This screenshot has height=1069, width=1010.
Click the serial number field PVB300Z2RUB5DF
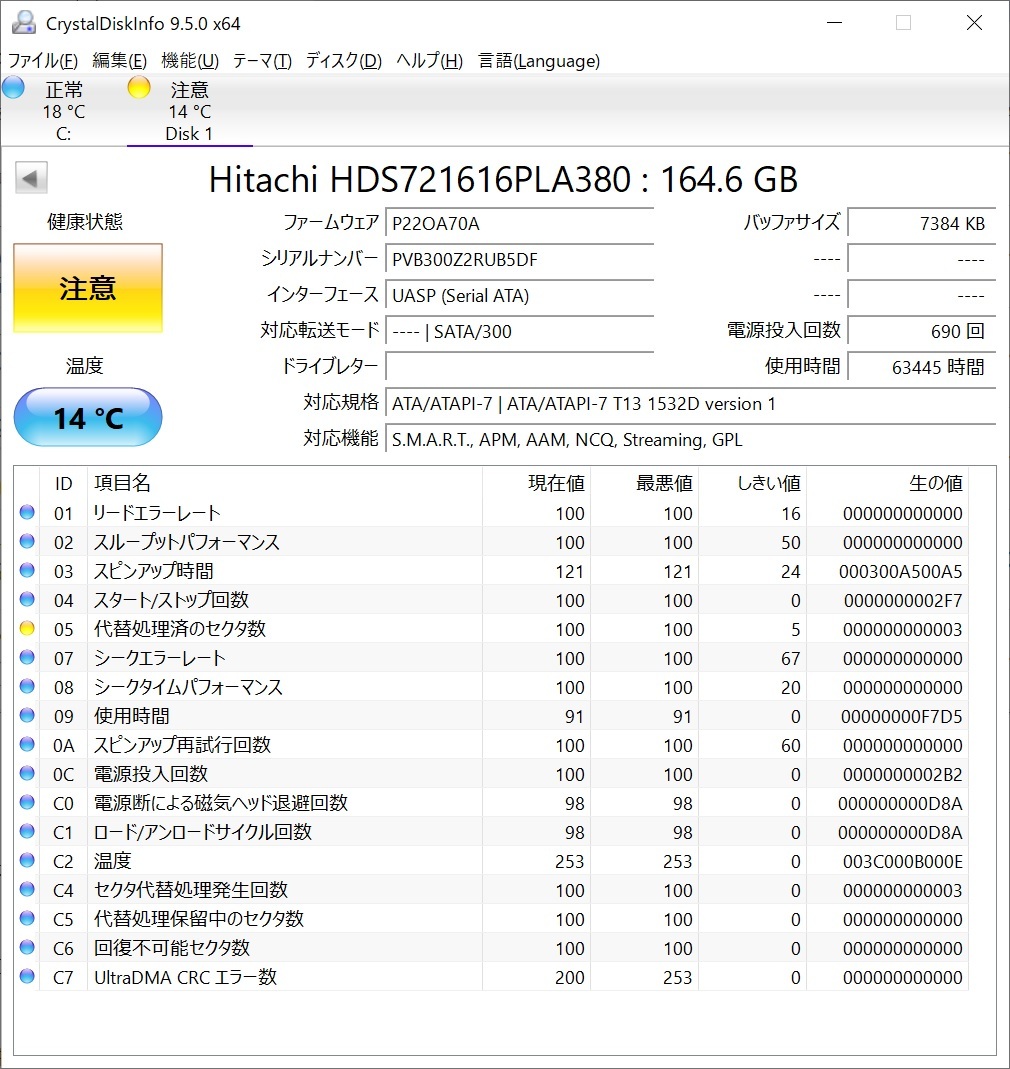[520, 260]
